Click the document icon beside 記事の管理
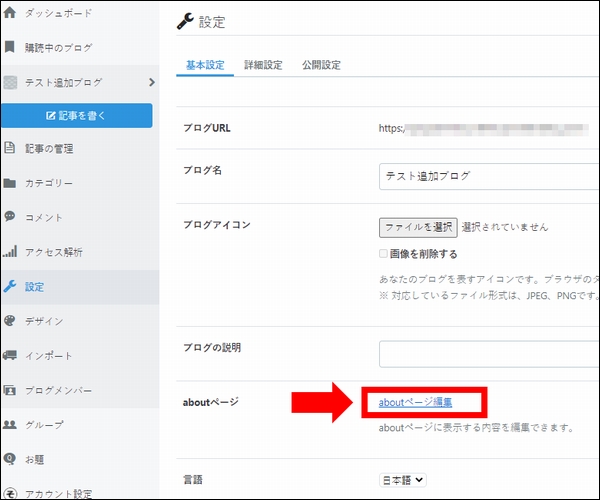The width and height of the screenshot is (600, 500). click(x=10, y=148)
